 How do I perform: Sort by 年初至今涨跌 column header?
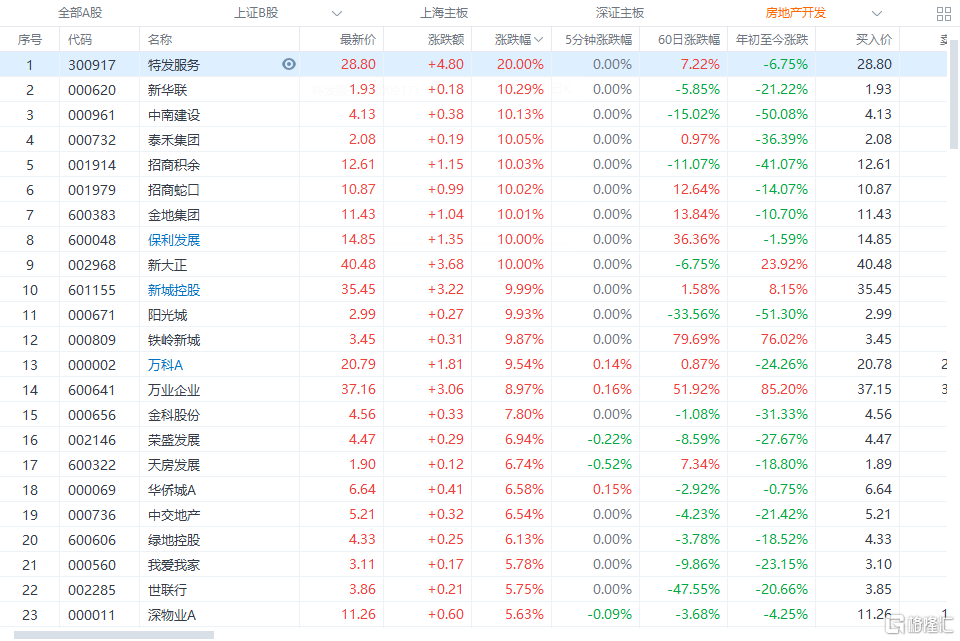click(x=772, y=40)
